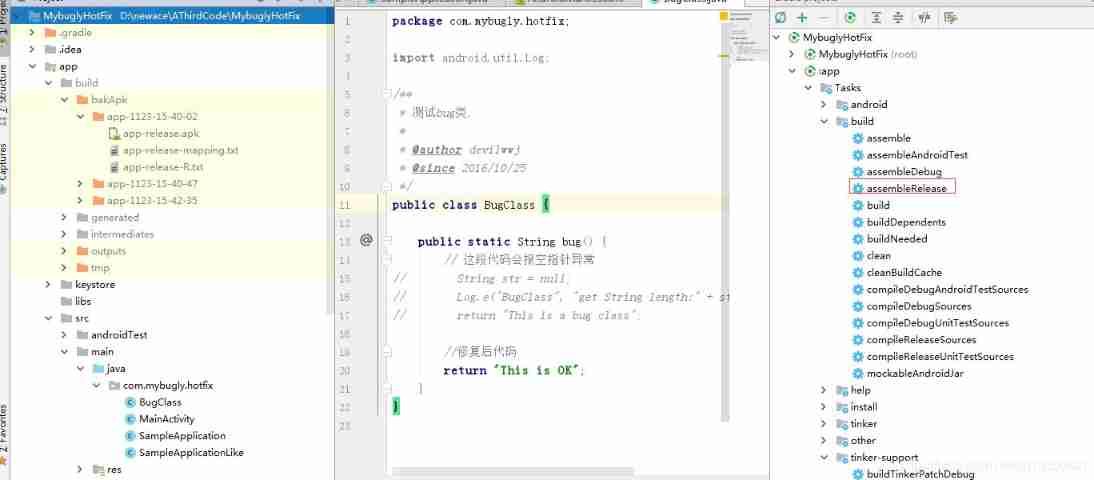The image size is (1094, 480).
Task: Collapse the bakApk folder
Action: tap(64, 100)
